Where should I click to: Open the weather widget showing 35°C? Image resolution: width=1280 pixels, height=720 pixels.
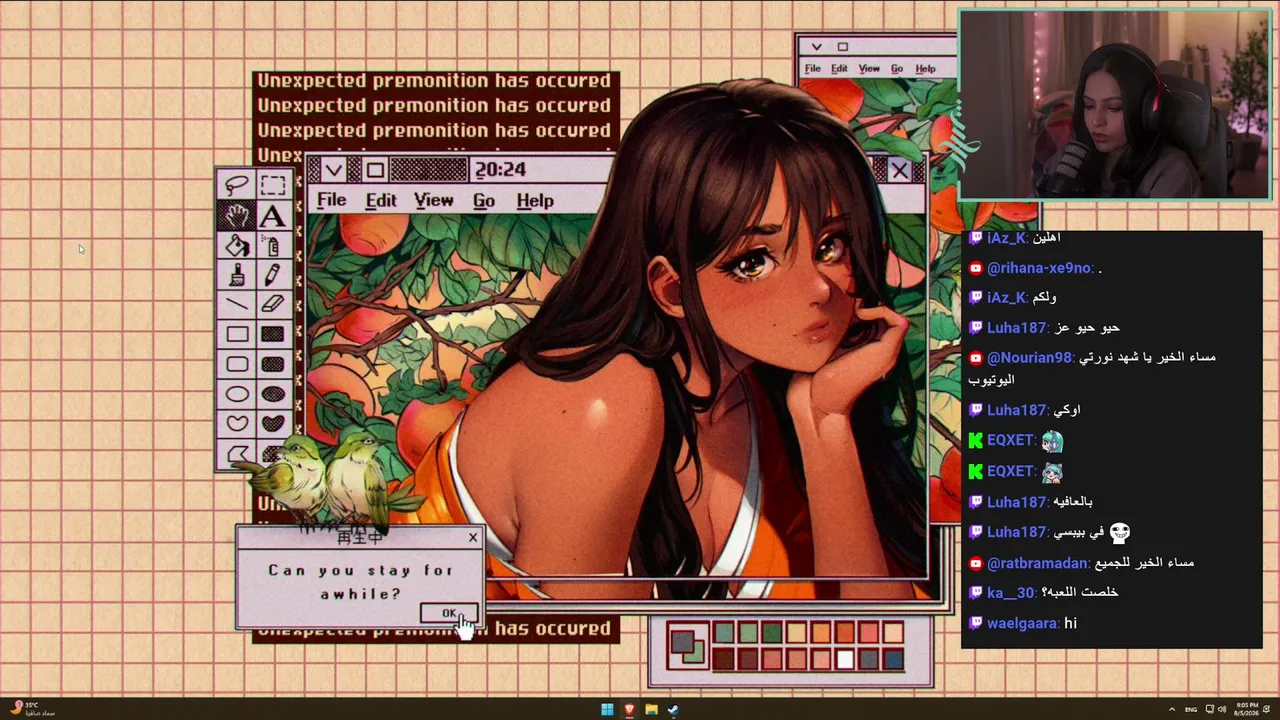(x=32, y=708)
